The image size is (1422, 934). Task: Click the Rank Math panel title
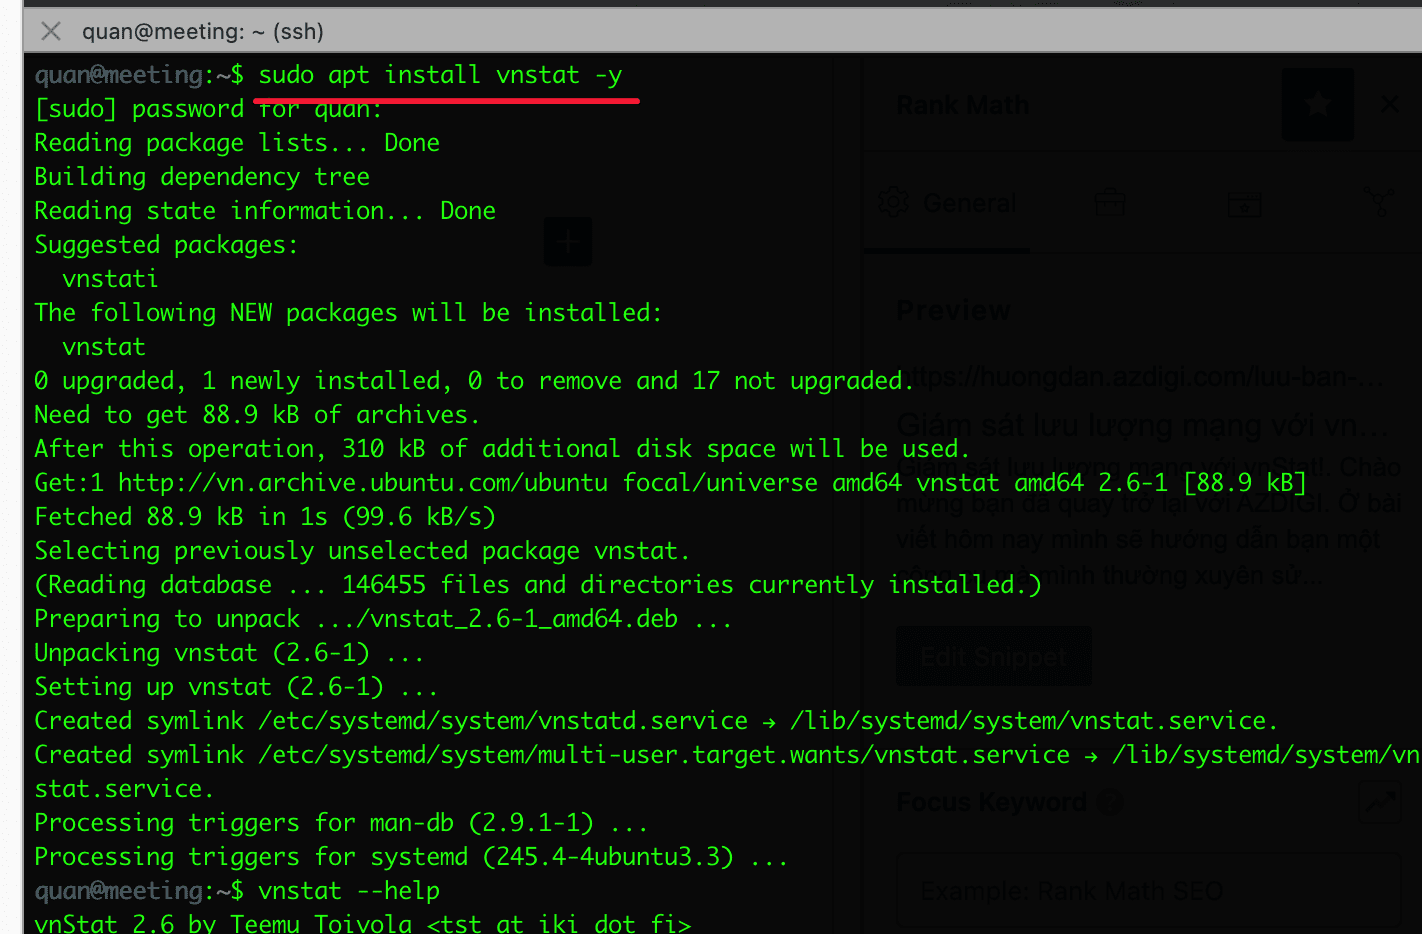[962, 105]
